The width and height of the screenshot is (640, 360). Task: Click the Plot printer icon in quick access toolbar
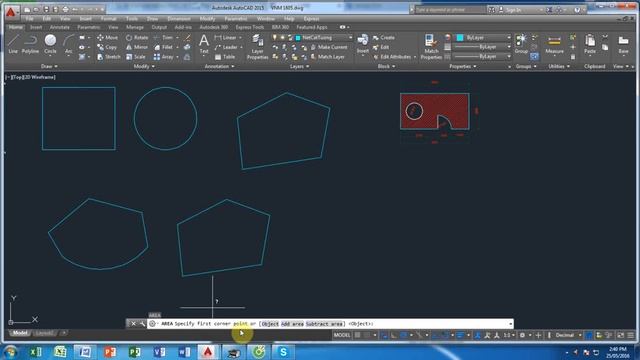[x=65, y=9]
